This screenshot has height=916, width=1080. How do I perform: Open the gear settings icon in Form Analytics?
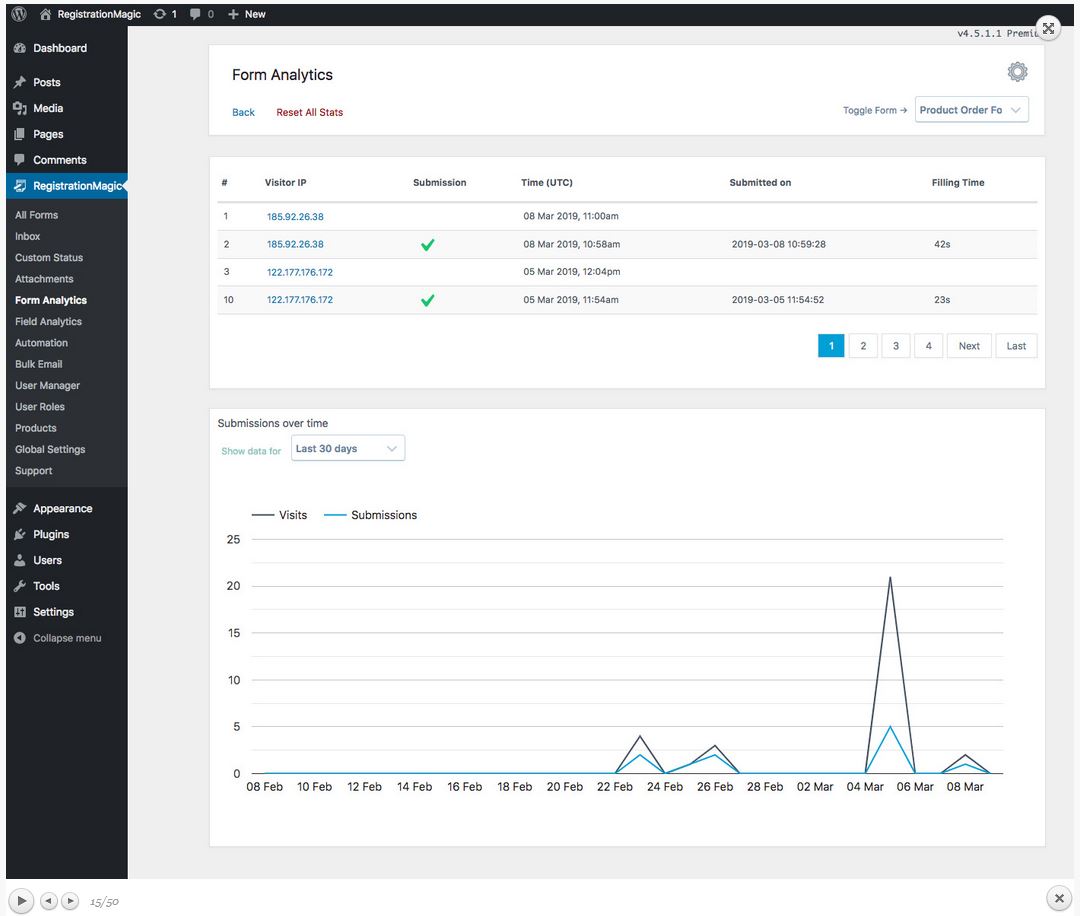point(1017,72)
